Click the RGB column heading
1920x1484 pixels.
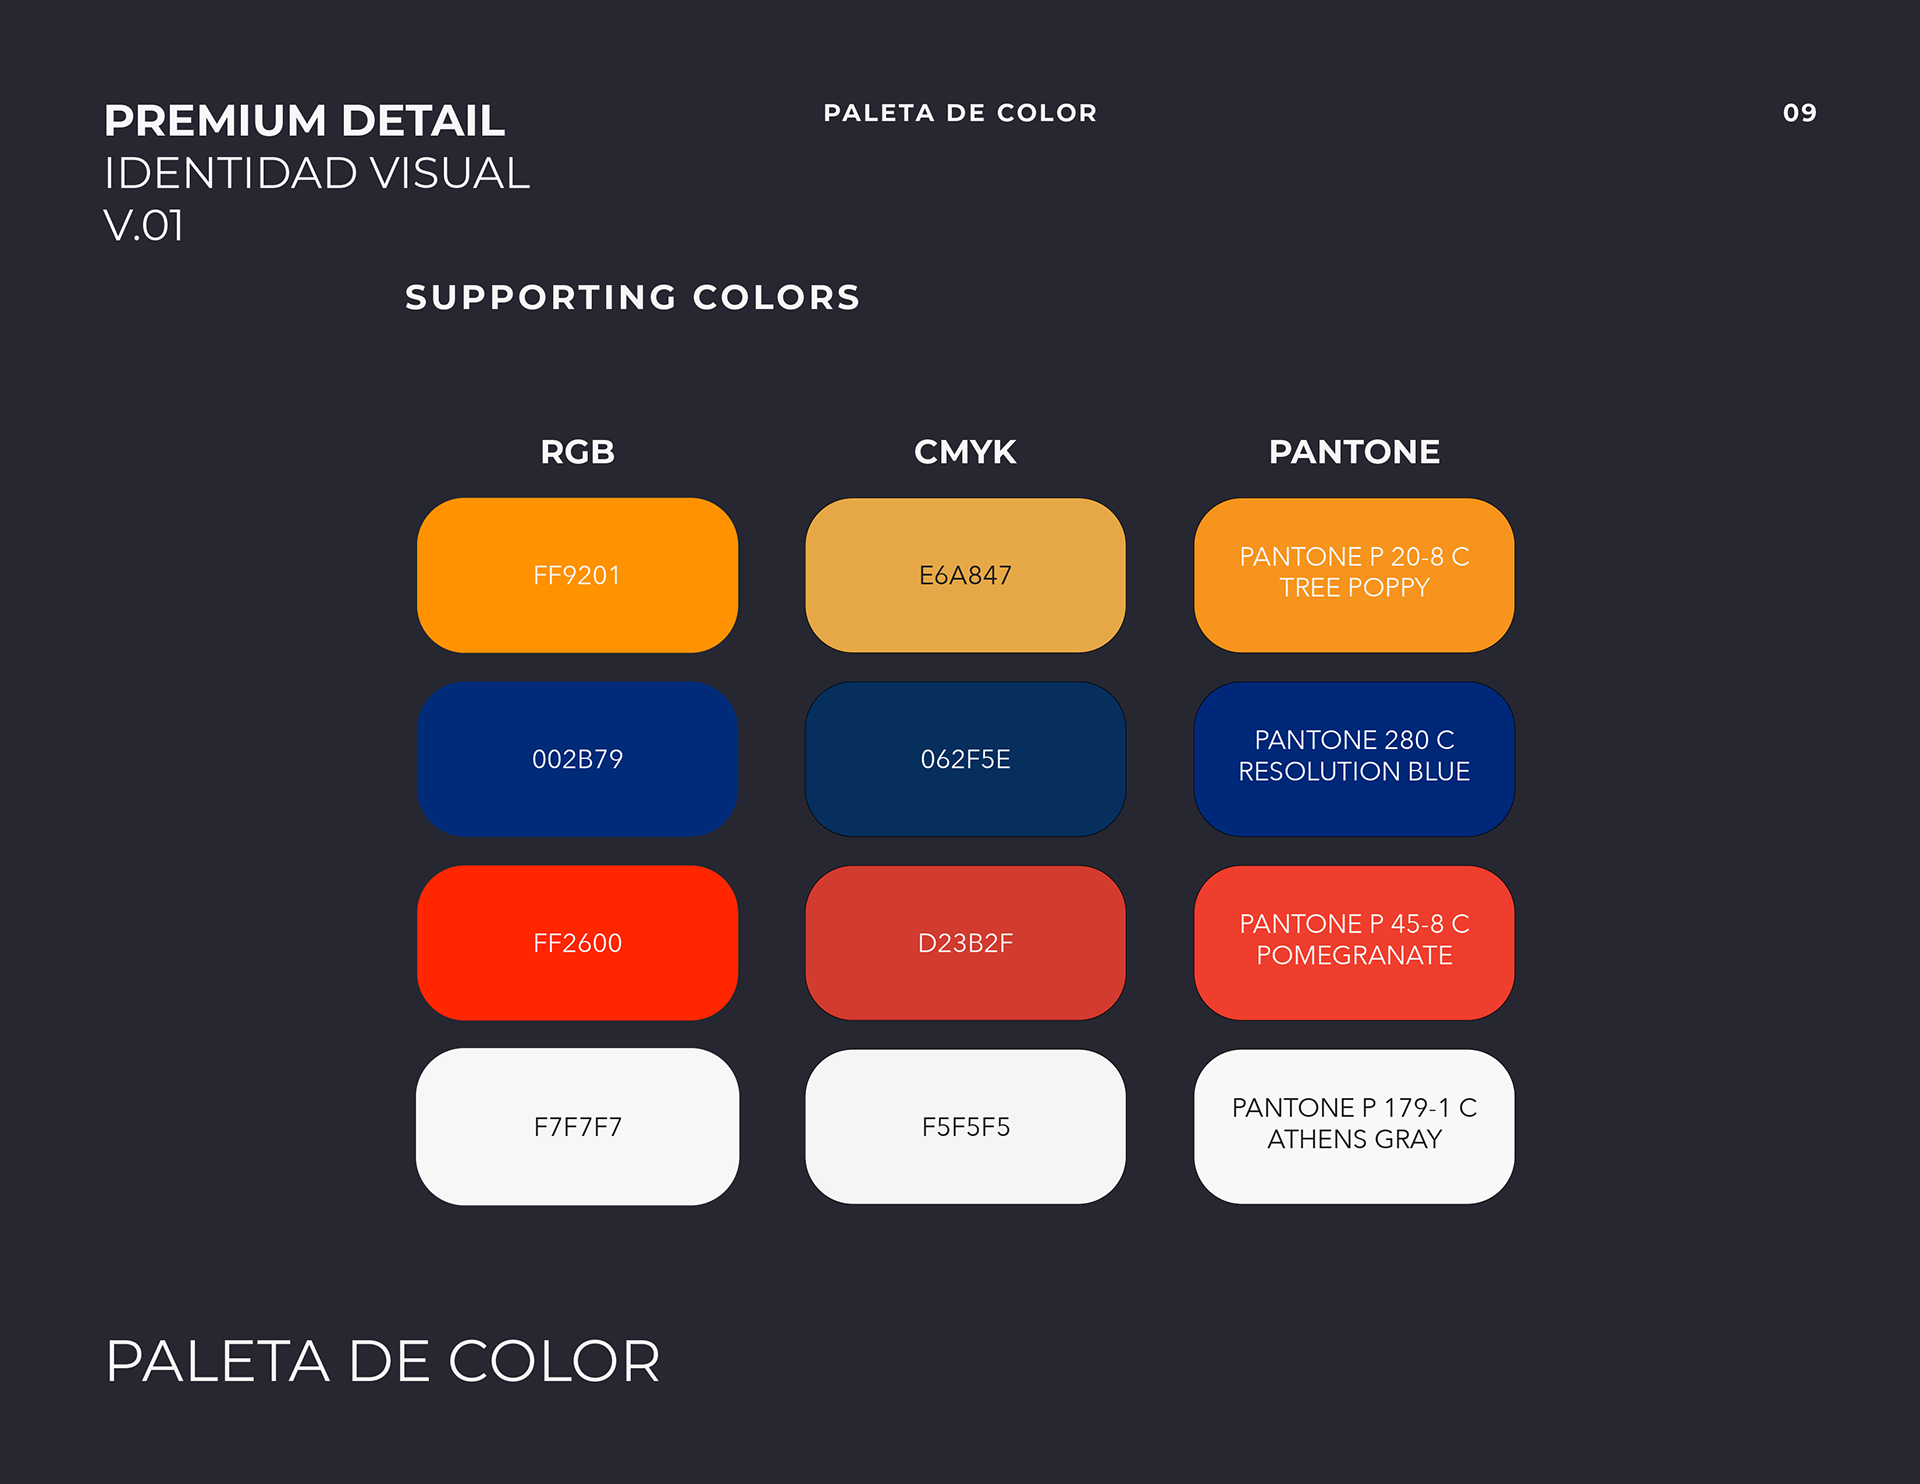pos(577,452)
